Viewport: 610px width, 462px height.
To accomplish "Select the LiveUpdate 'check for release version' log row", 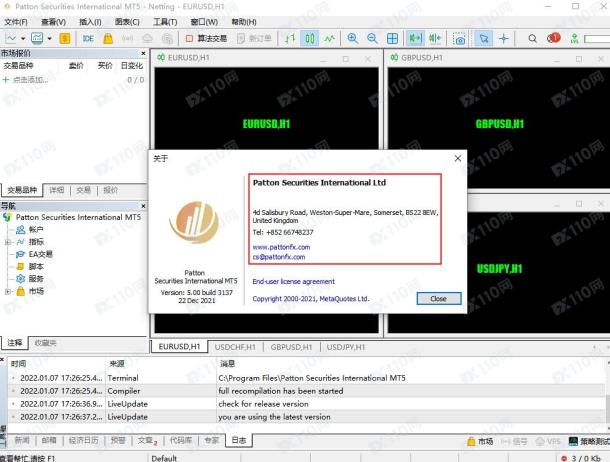I will 307,404.
